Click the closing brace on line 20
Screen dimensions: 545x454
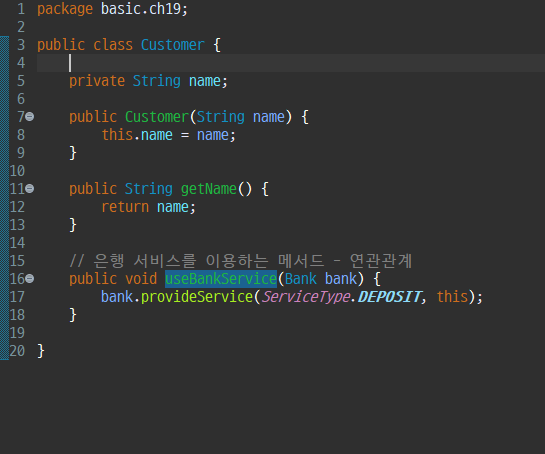41,351
